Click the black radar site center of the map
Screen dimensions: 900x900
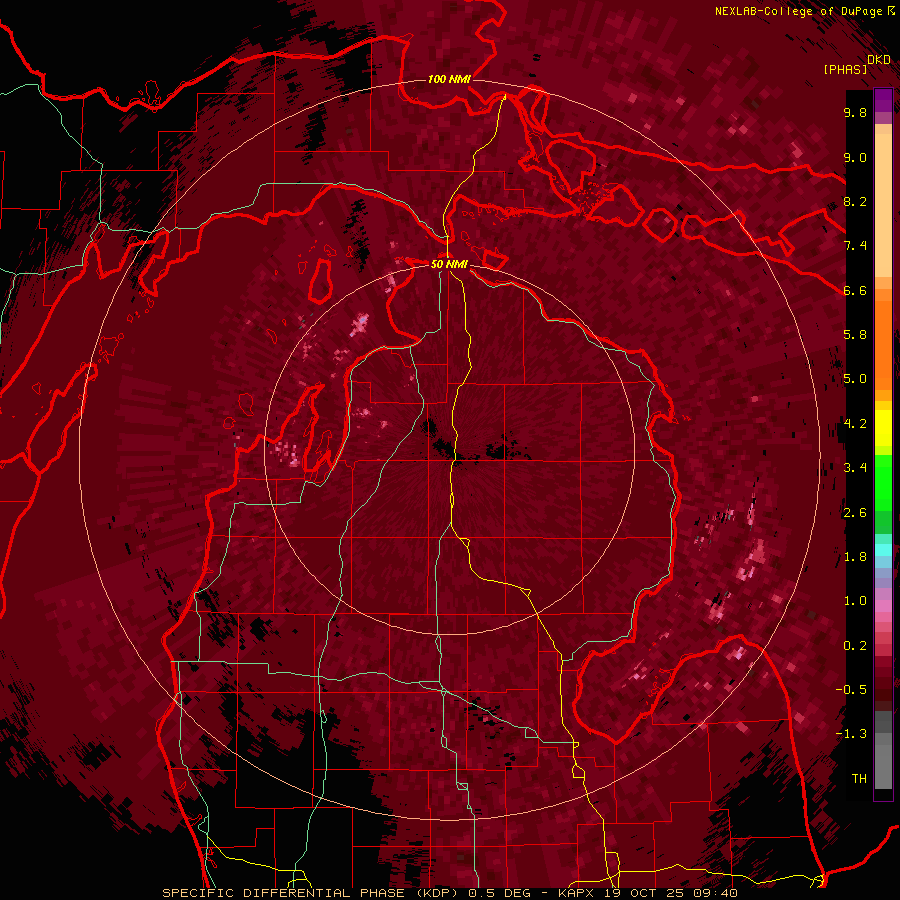tap(449, 449)
